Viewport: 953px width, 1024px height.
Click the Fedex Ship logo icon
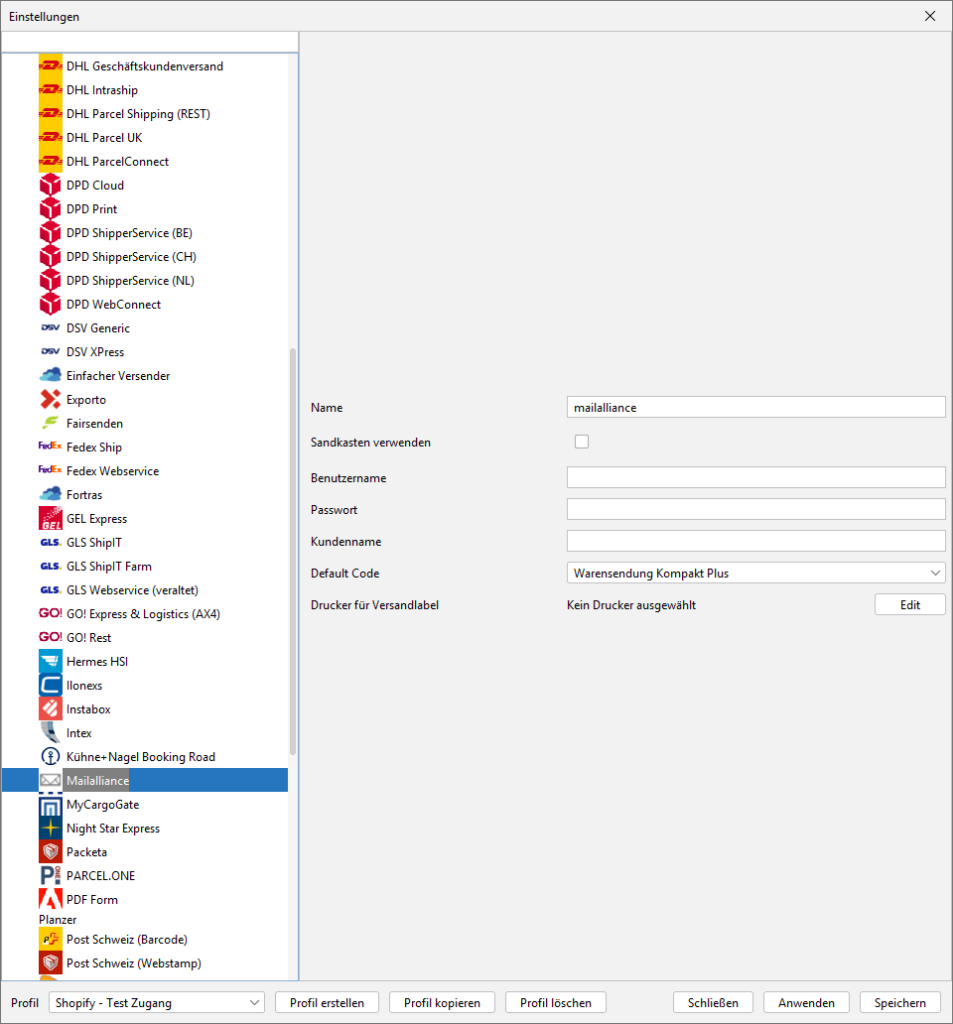[x=50, y=447]
